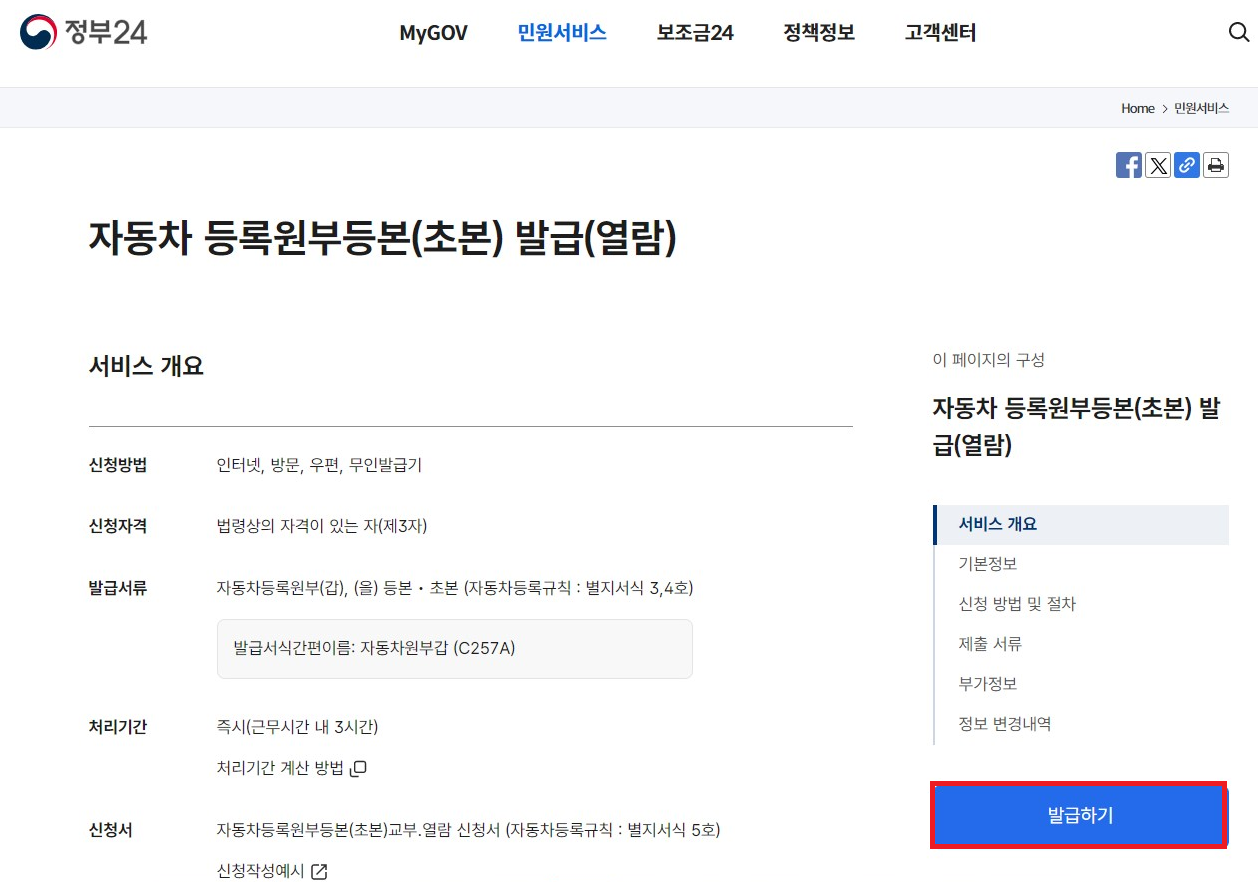Click text 인터넷, 방문, 우편, 무인발급기
The width and height of the screenshot is (1258, 882).
(319, 465)
